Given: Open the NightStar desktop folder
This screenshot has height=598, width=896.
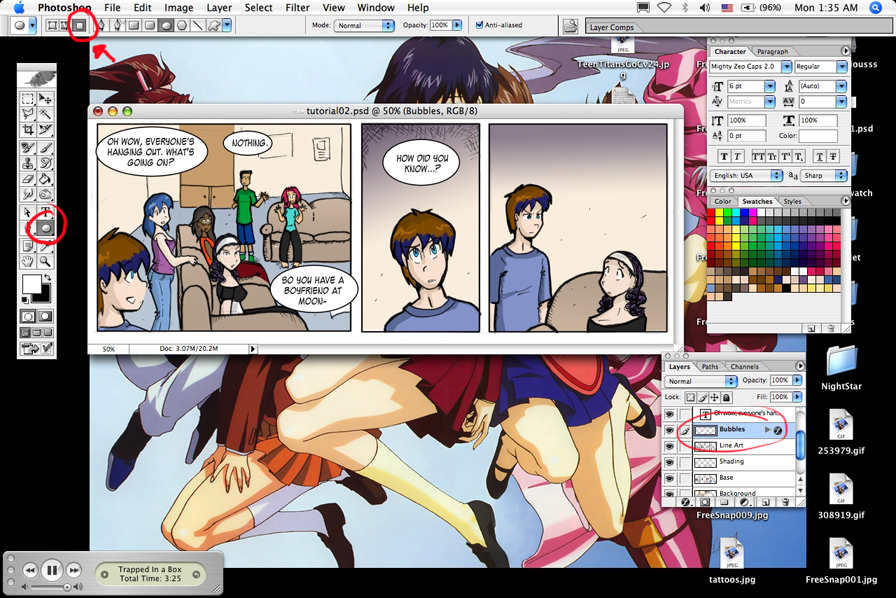Looking at the screenshot, I should coord(841,368).
